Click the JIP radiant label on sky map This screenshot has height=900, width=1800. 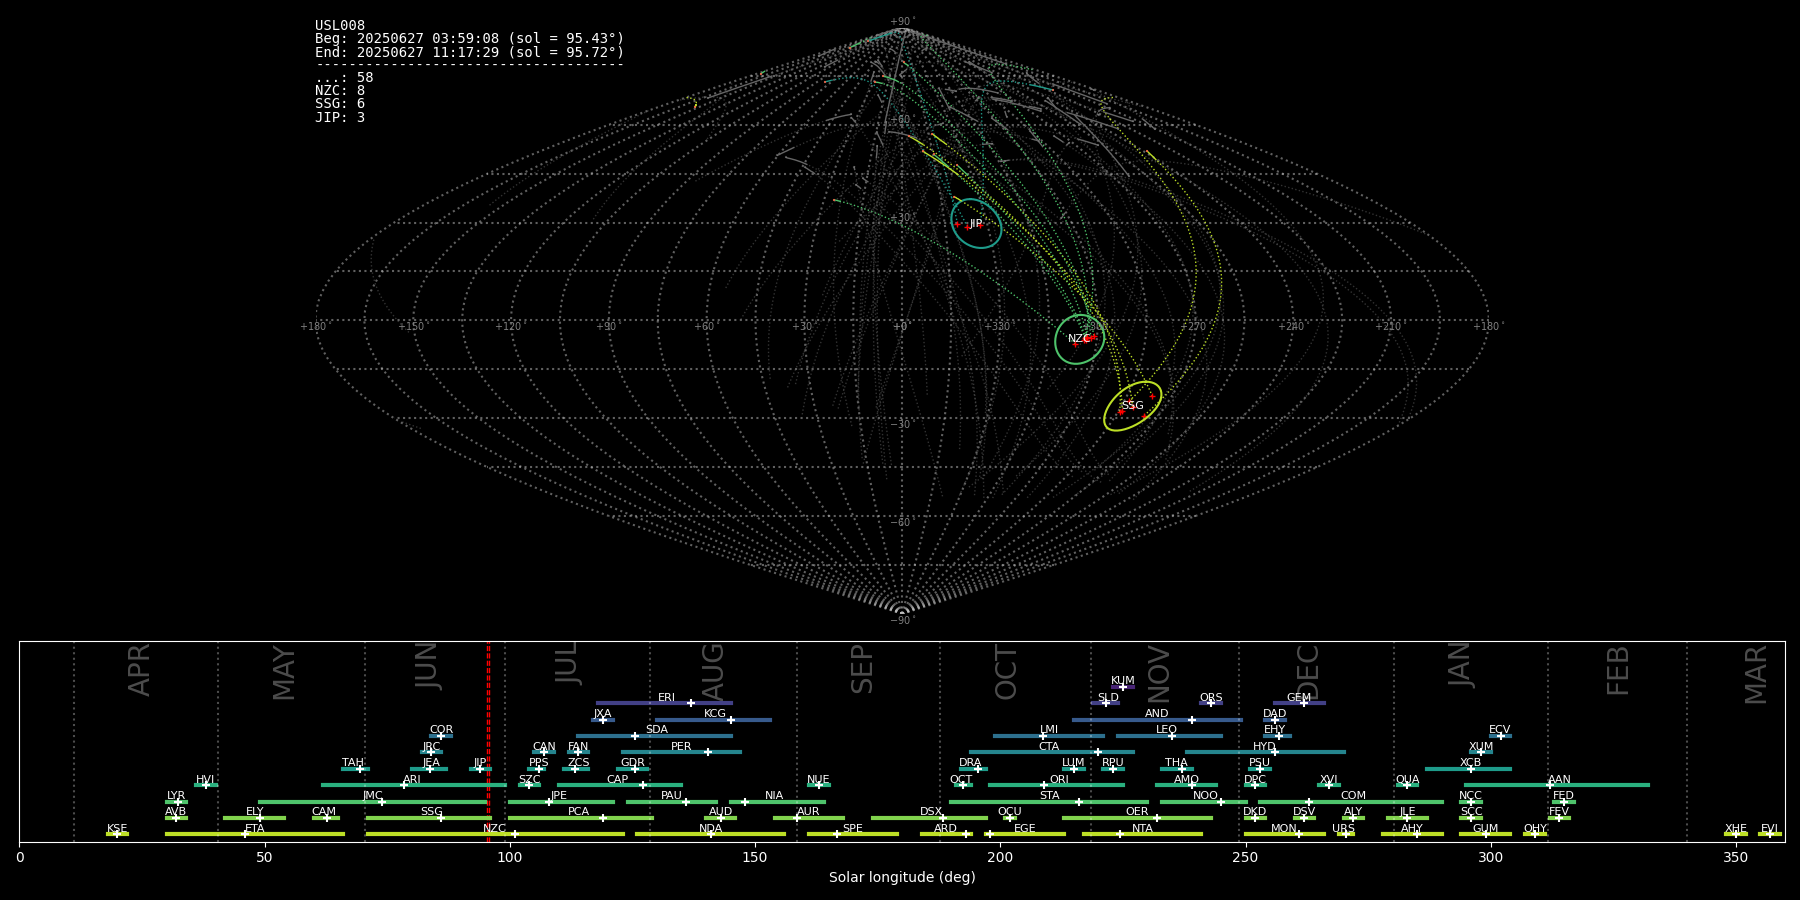pyautogui.click(x=975, y=224)
